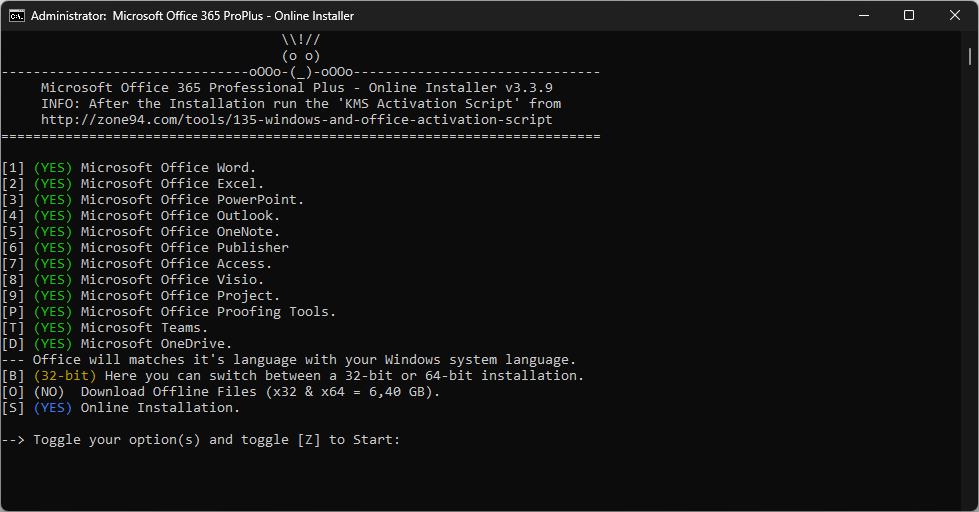Image resolution: width=979 pixels, height=512 pixels.
Task: Click the (NO) status for Download Offline Files
Action: pos(49,391)
